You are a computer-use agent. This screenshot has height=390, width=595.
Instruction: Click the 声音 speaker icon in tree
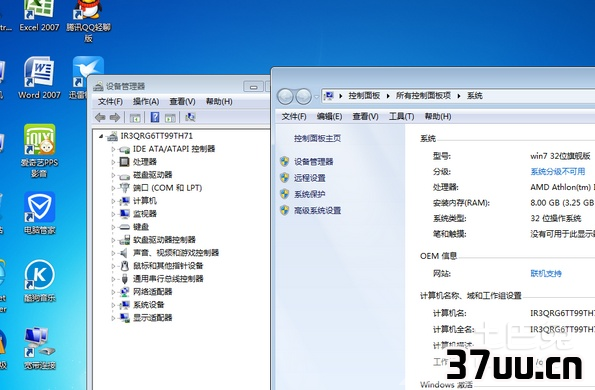[124, 253]
